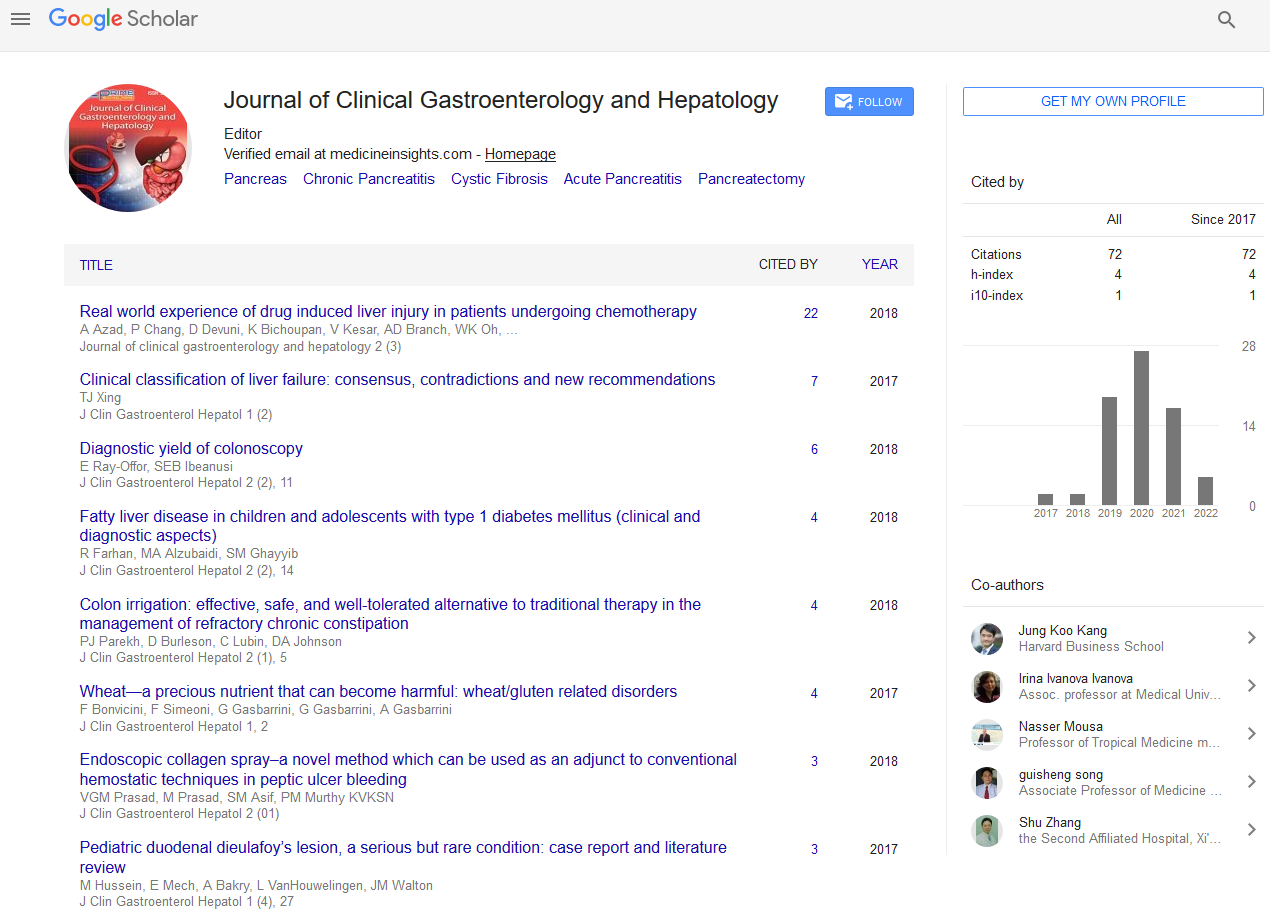The image size is (1270, 913).
Task: Click Irina Ivanova Ivanova's avatar photo
Action: pyautogui.click(x=987, y=686)
